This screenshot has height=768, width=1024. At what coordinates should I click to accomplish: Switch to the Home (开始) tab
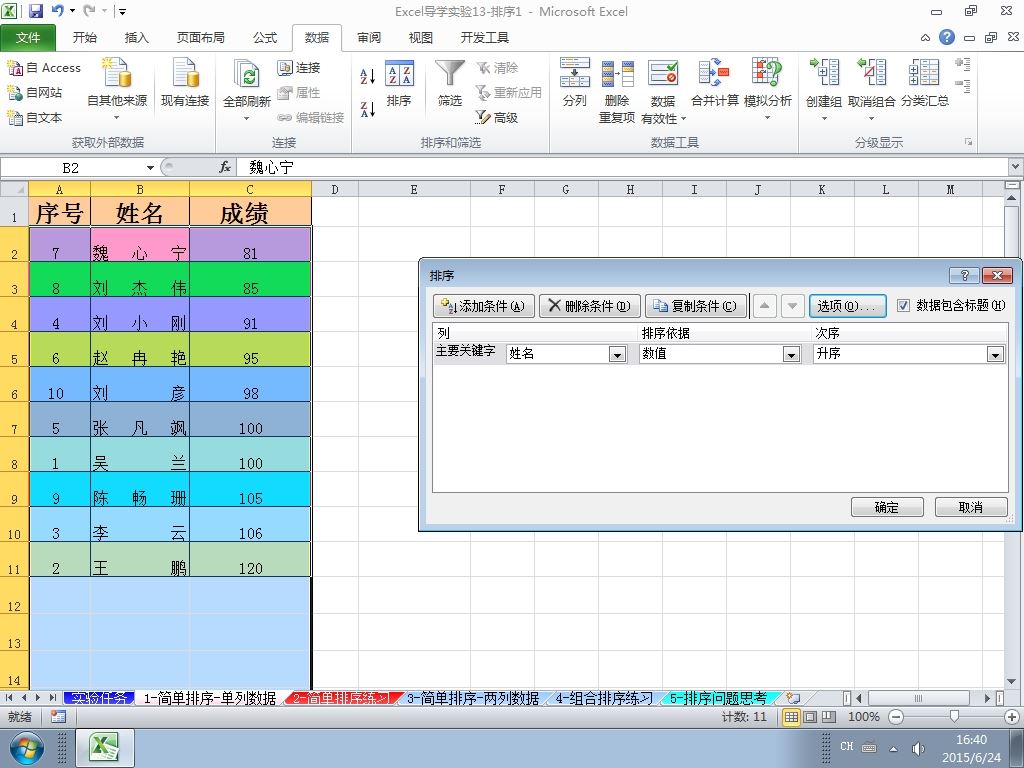(x=85, y=38)
